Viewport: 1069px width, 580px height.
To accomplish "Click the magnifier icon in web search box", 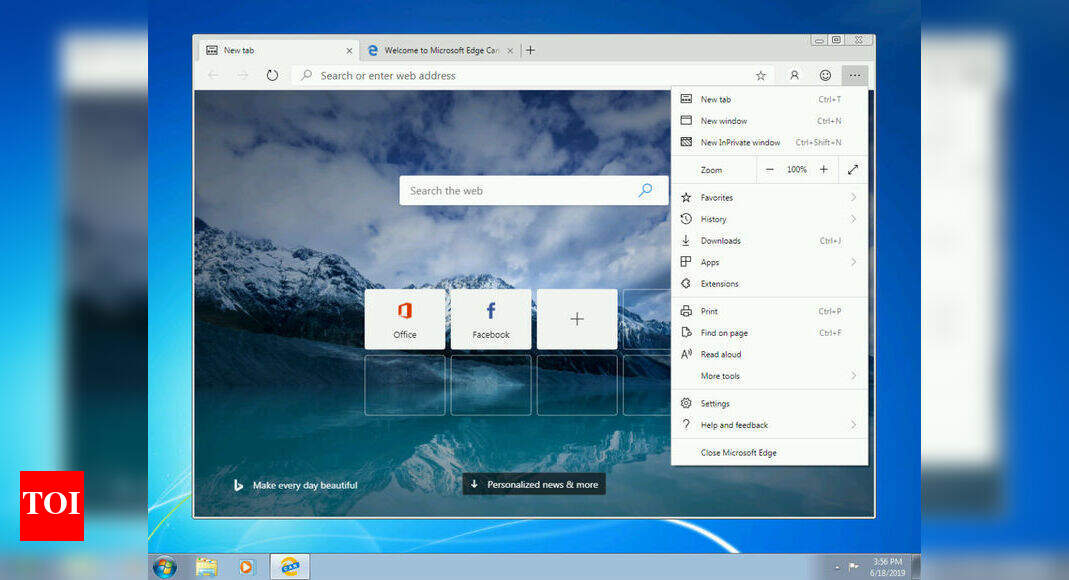I will click(645, 190).
